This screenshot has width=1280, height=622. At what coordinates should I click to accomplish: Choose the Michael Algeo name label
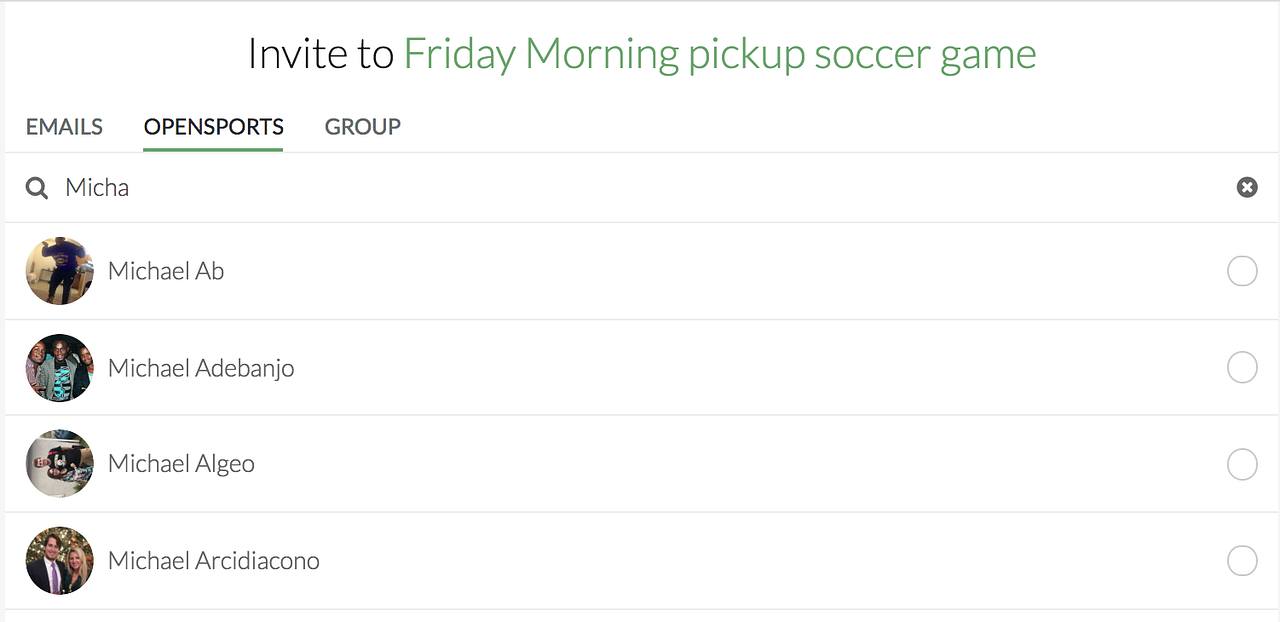tap(181, 464)
